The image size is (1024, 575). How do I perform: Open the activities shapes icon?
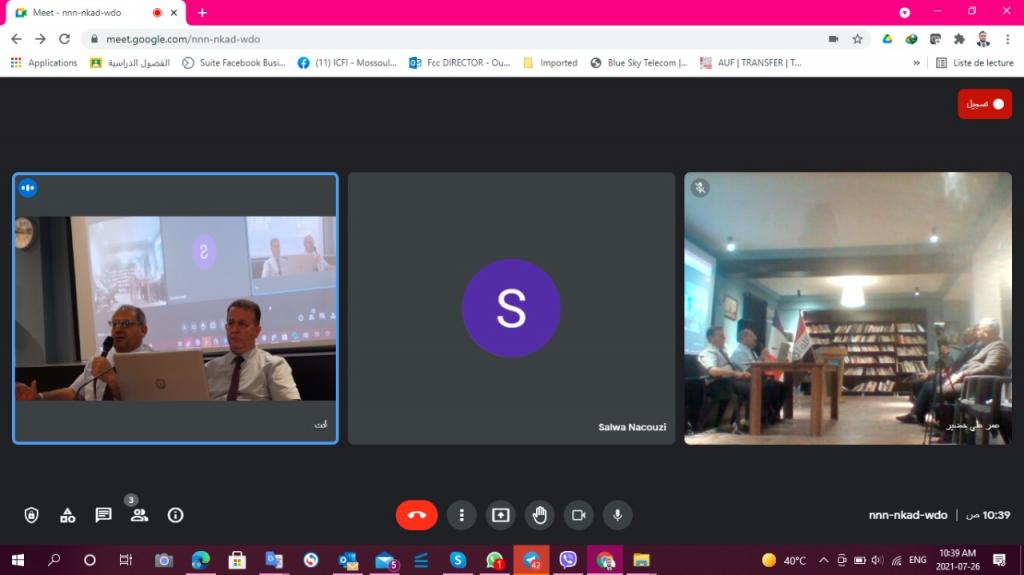point(67,515)
